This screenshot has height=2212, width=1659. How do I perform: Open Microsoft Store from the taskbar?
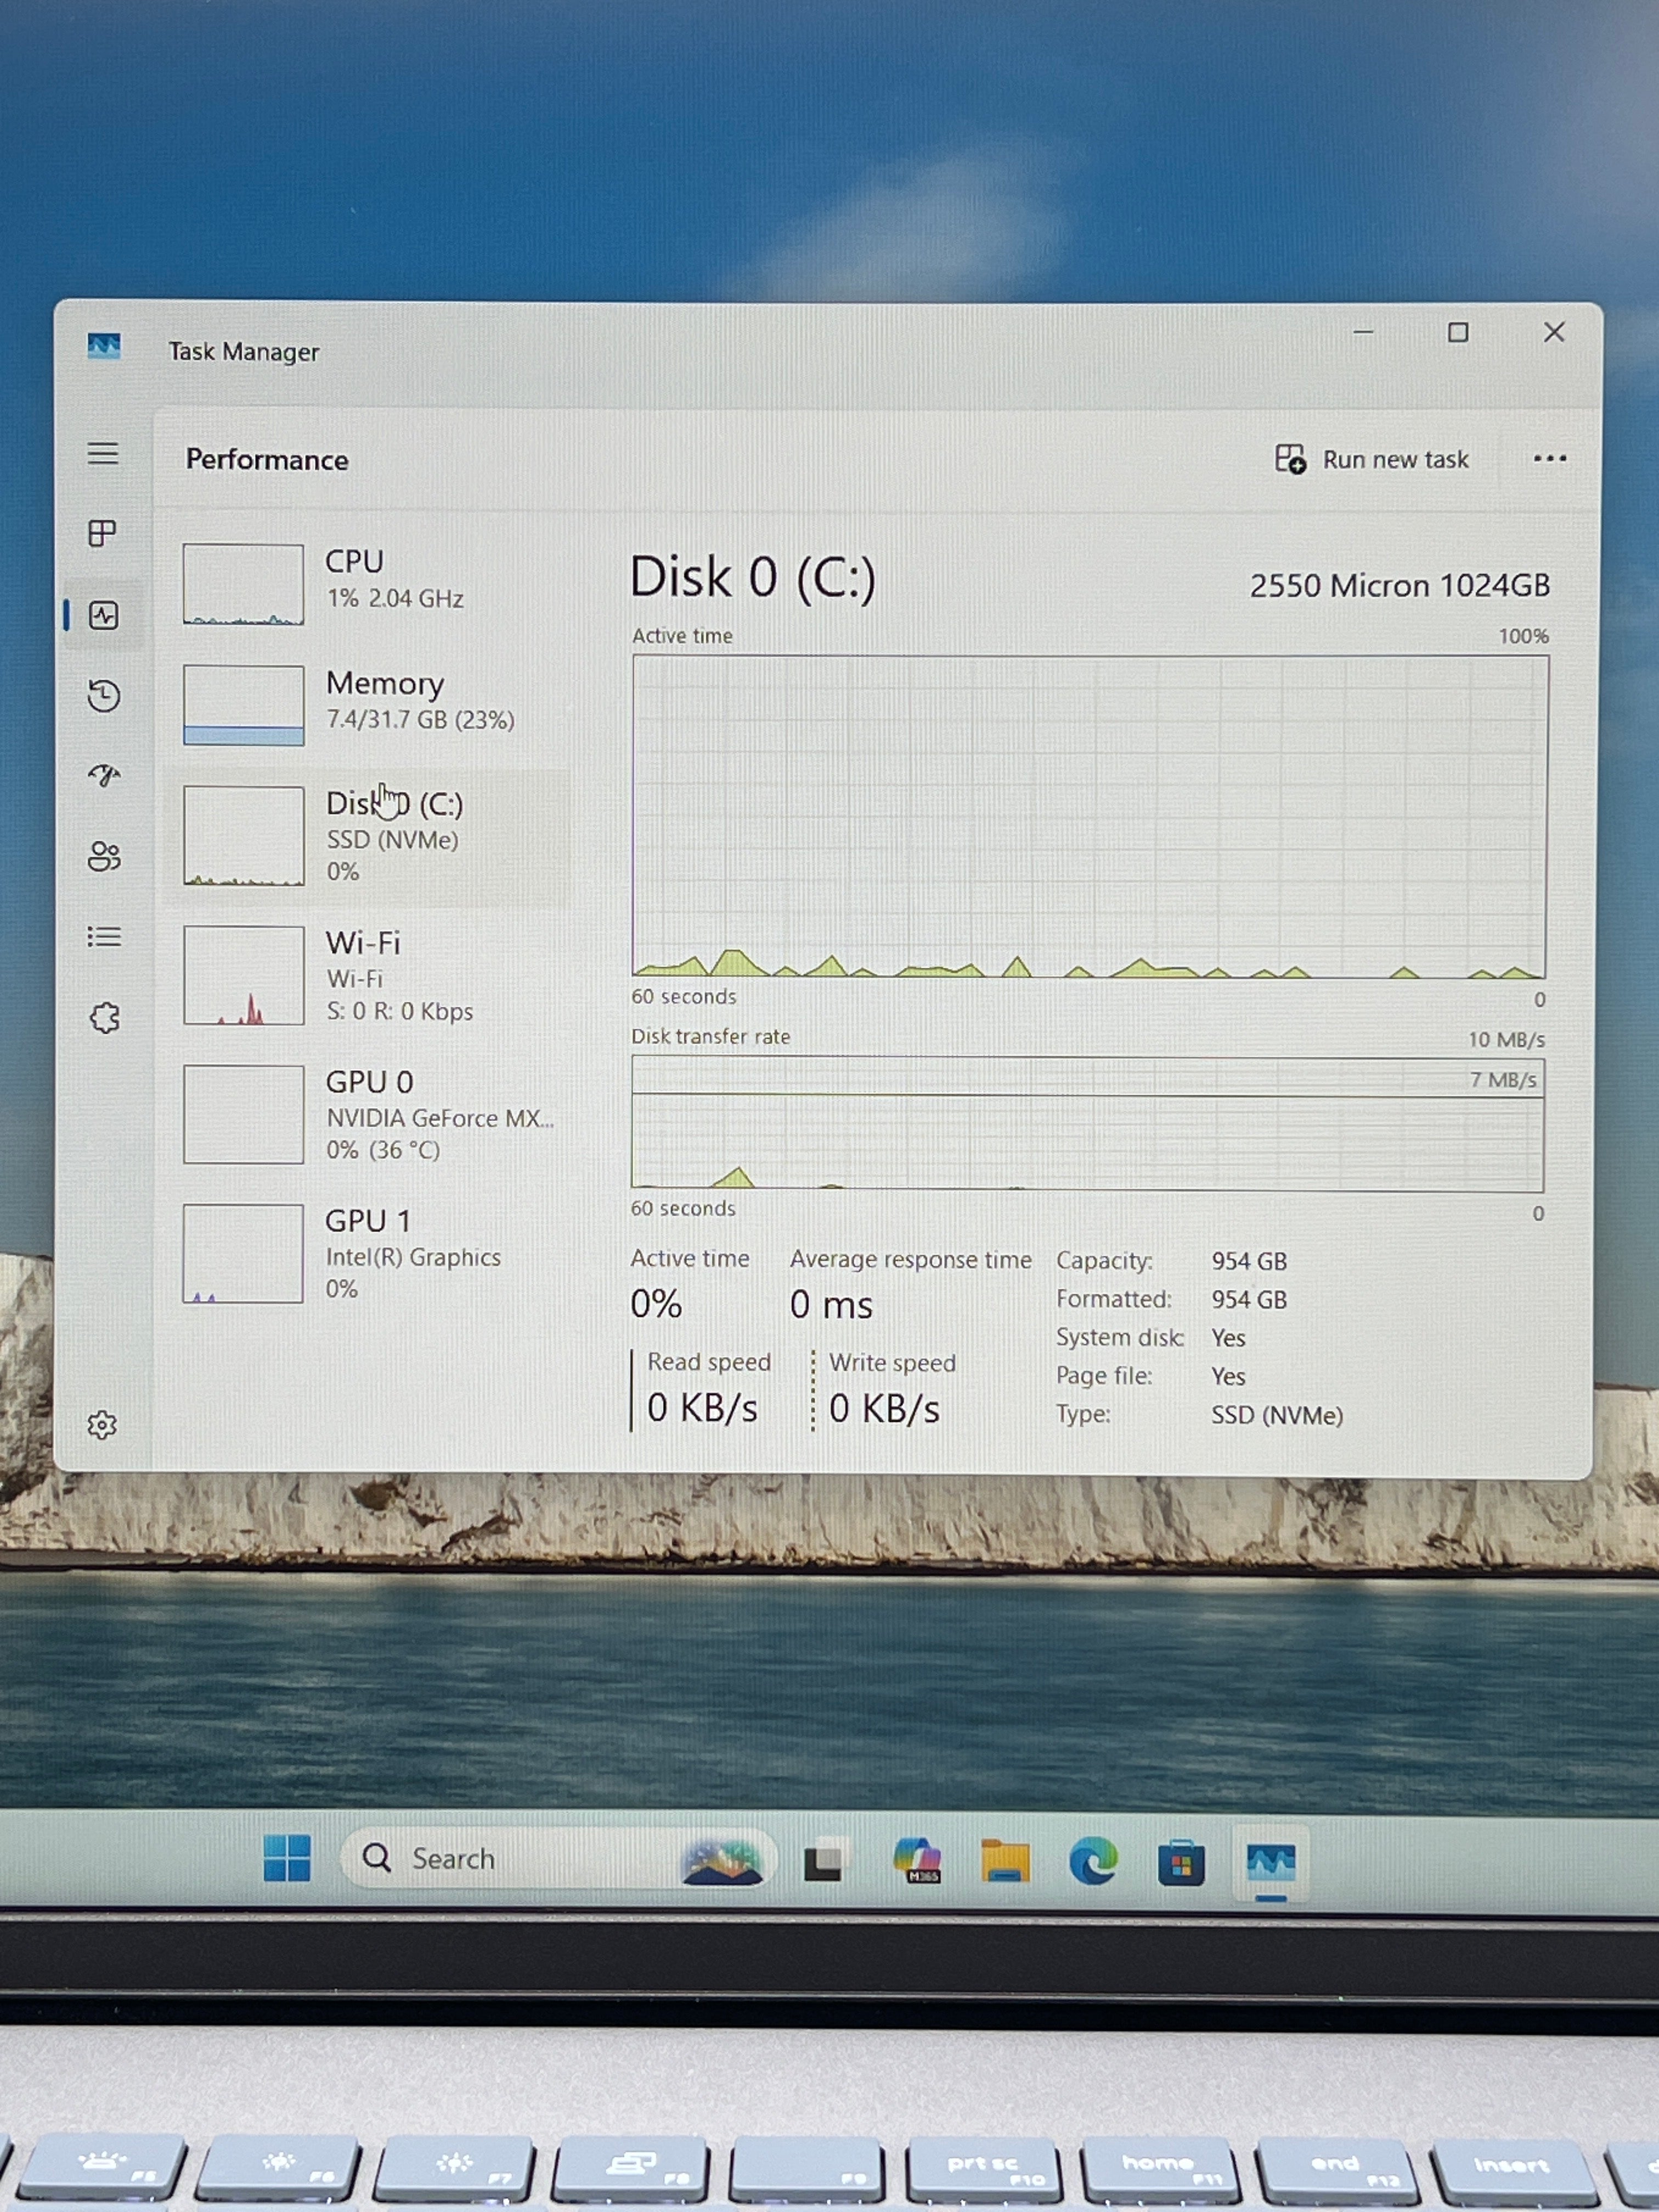click(x=1181, y=1863)
